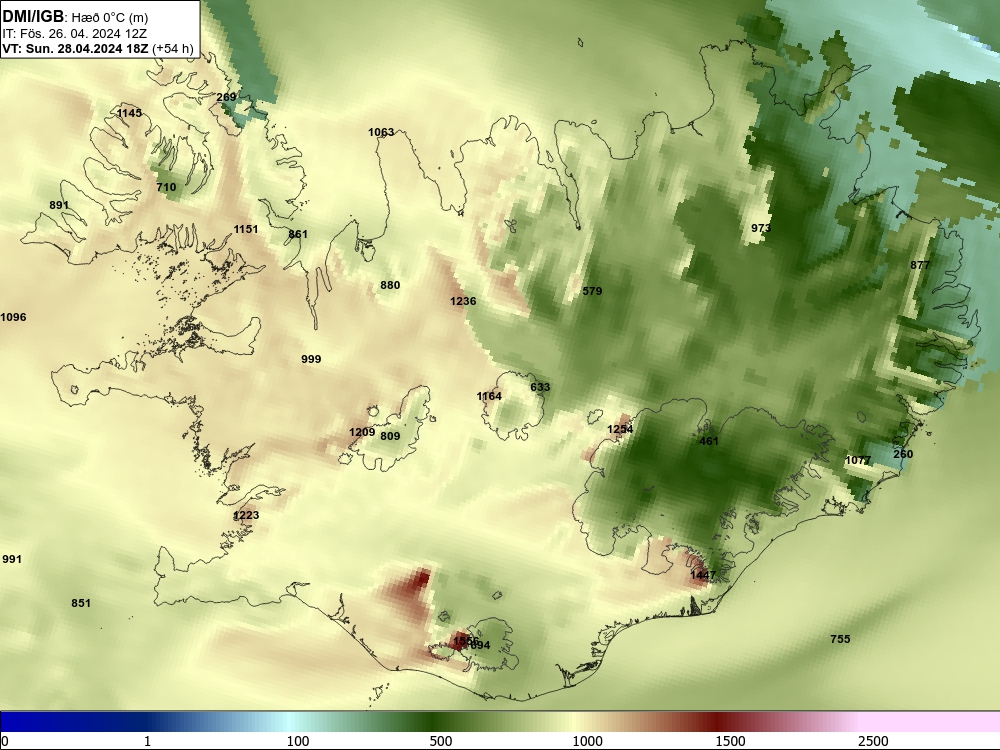The height and width of the screenshot is (750, 1000).
Task: Click the map value 579
Action: coord(592,291)
